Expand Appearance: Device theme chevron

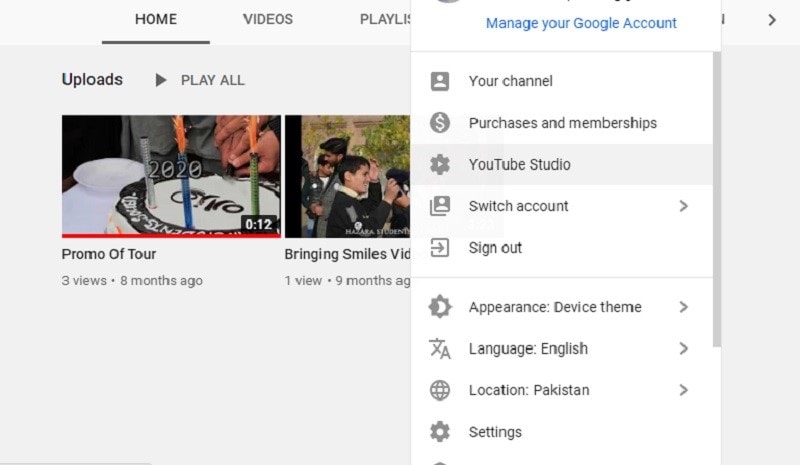point(684,307)
